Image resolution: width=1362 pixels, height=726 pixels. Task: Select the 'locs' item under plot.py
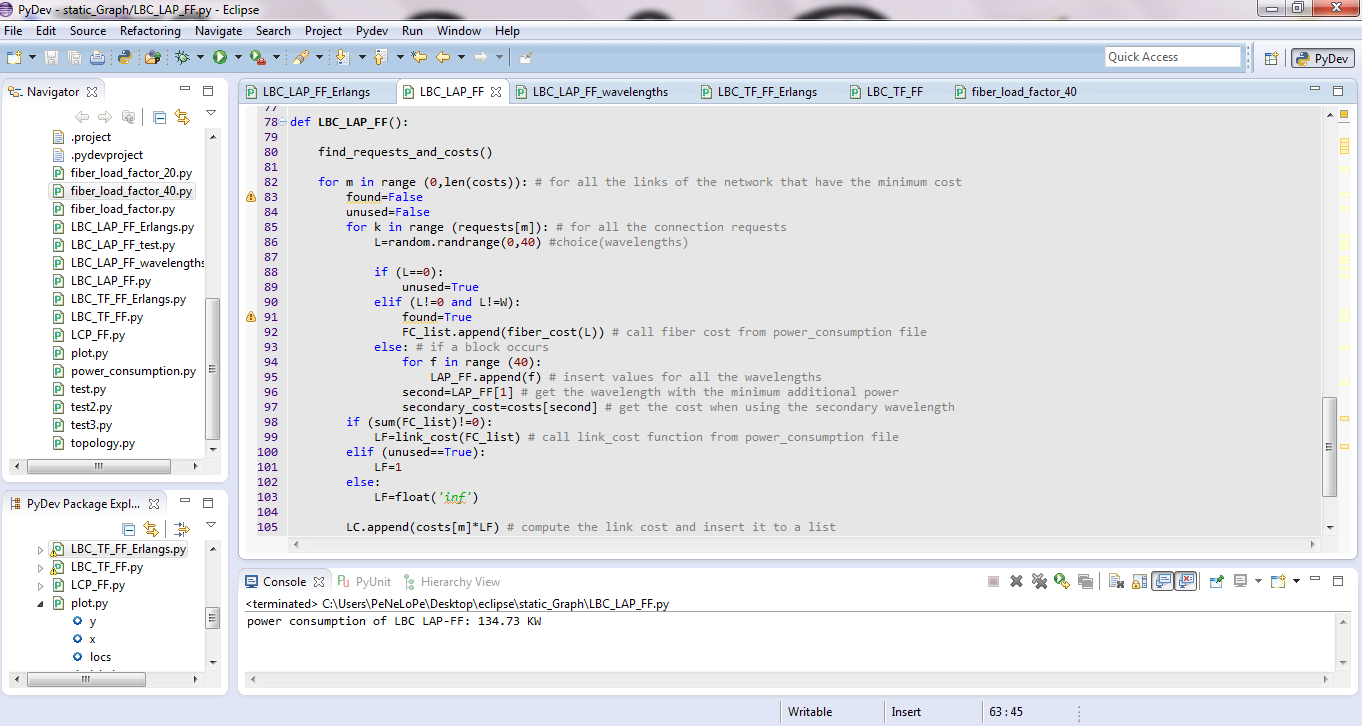click(100, 657)
